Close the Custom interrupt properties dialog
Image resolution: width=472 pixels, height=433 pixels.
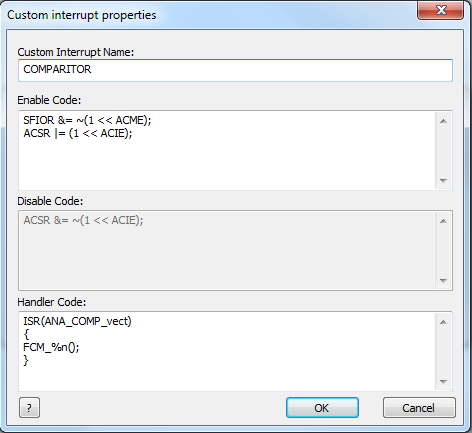[x=440, y=10]
